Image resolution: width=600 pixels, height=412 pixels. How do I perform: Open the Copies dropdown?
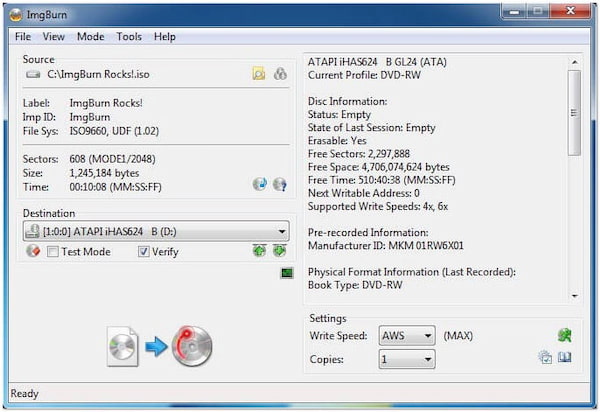(427, 359)
